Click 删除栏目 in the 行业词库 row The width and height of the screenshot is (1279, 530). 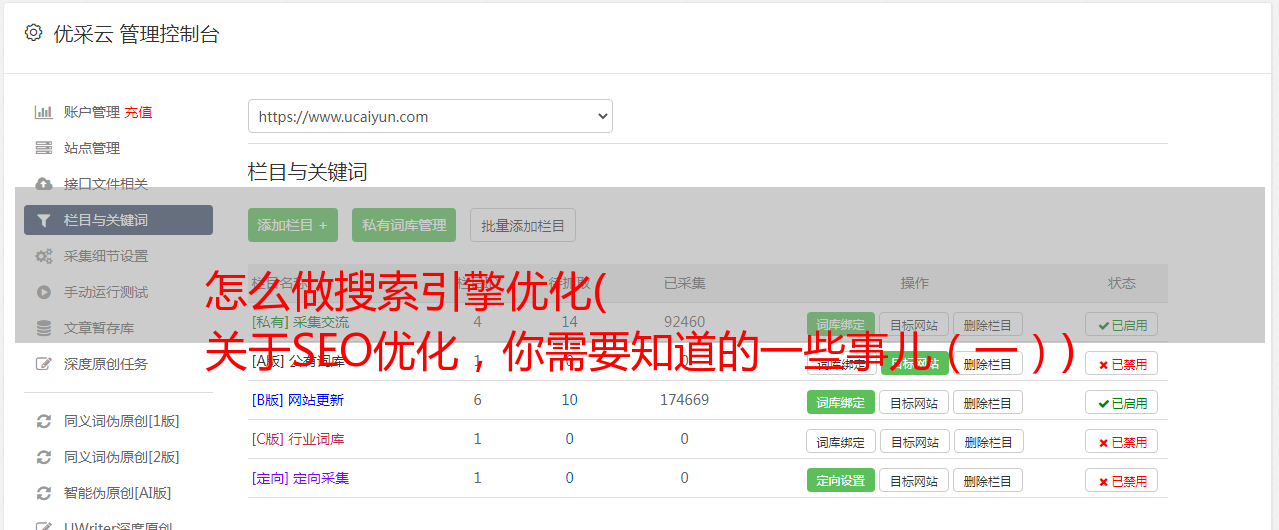(x=988, y=441)
